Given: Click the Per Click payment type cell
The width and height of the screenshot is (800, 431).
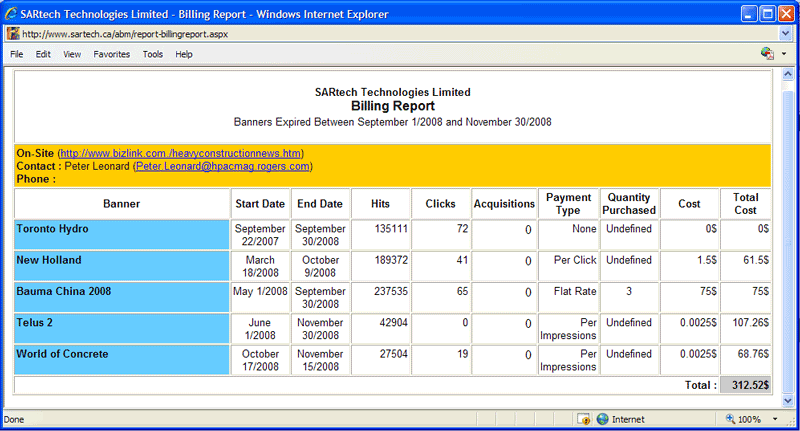Looking at the screenshot, I should tap(568, 266).
